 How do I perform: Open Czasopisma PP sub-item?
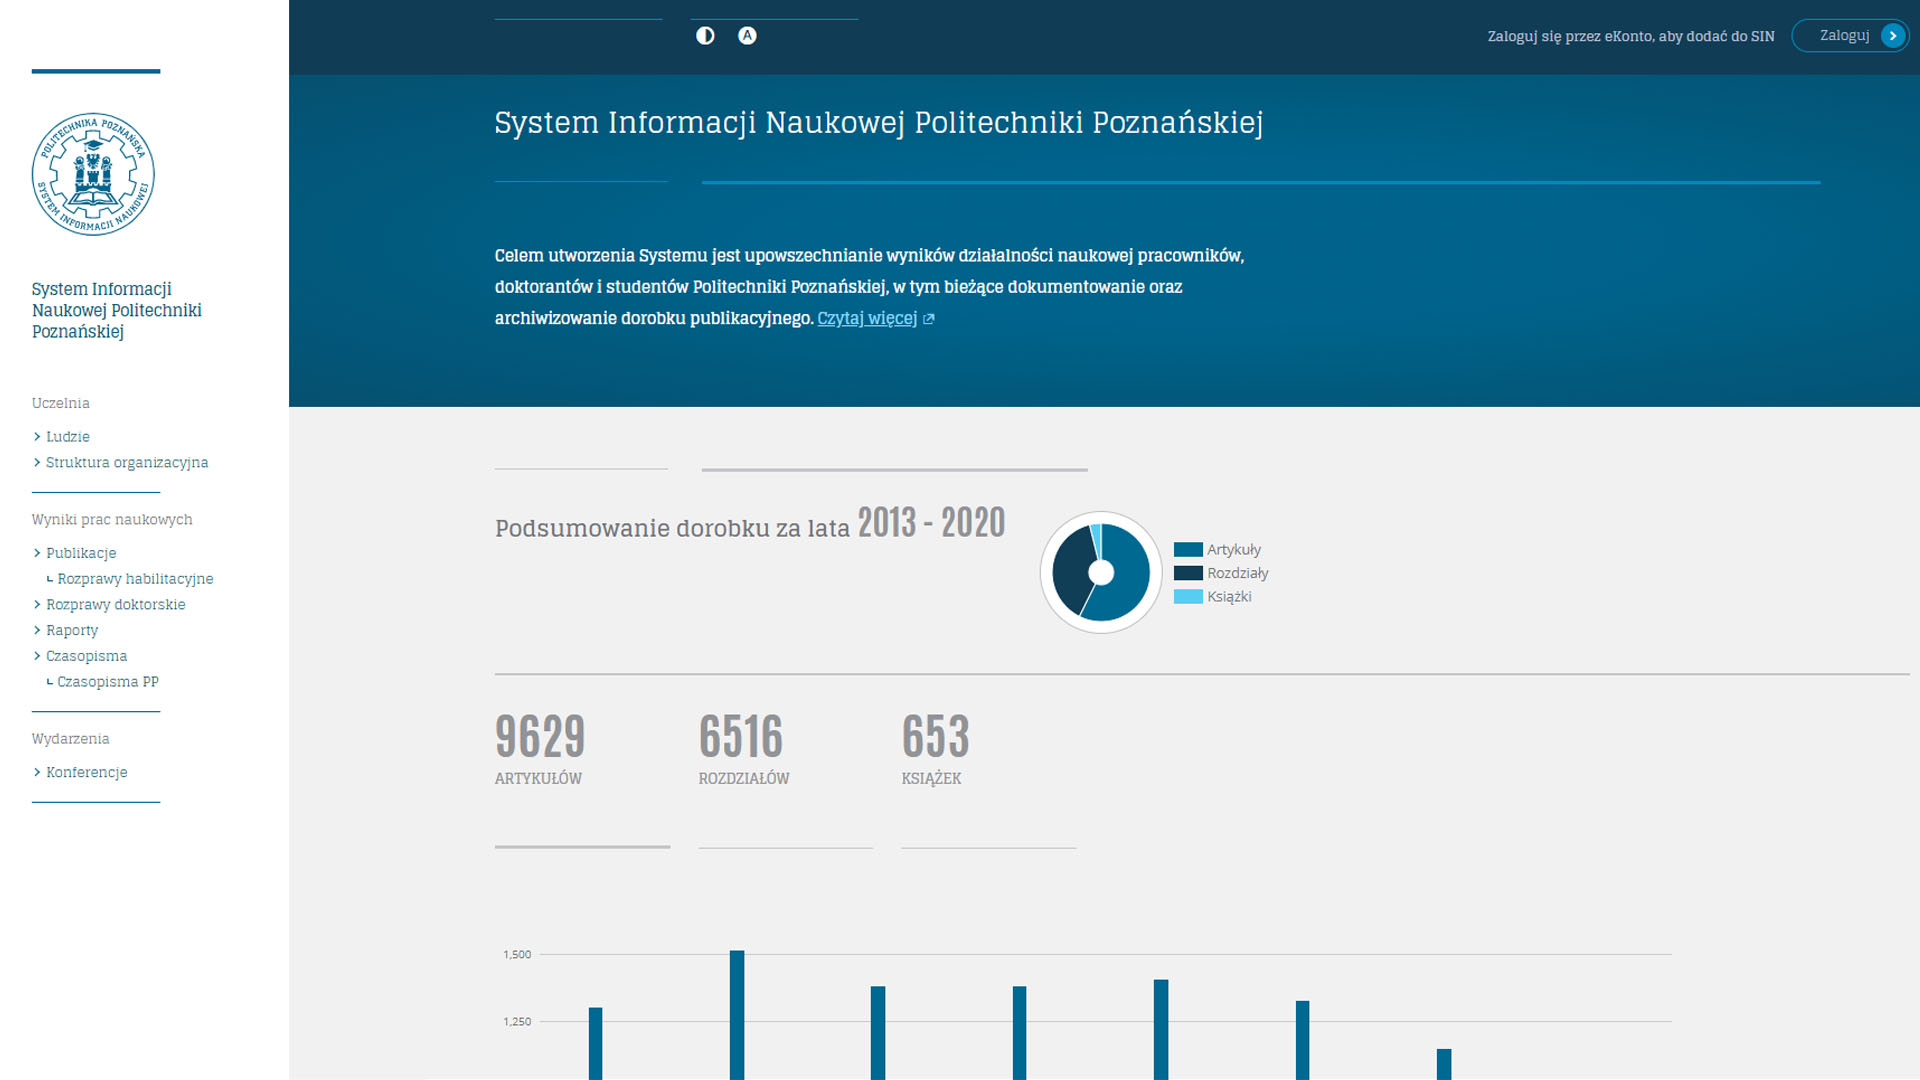108,682
